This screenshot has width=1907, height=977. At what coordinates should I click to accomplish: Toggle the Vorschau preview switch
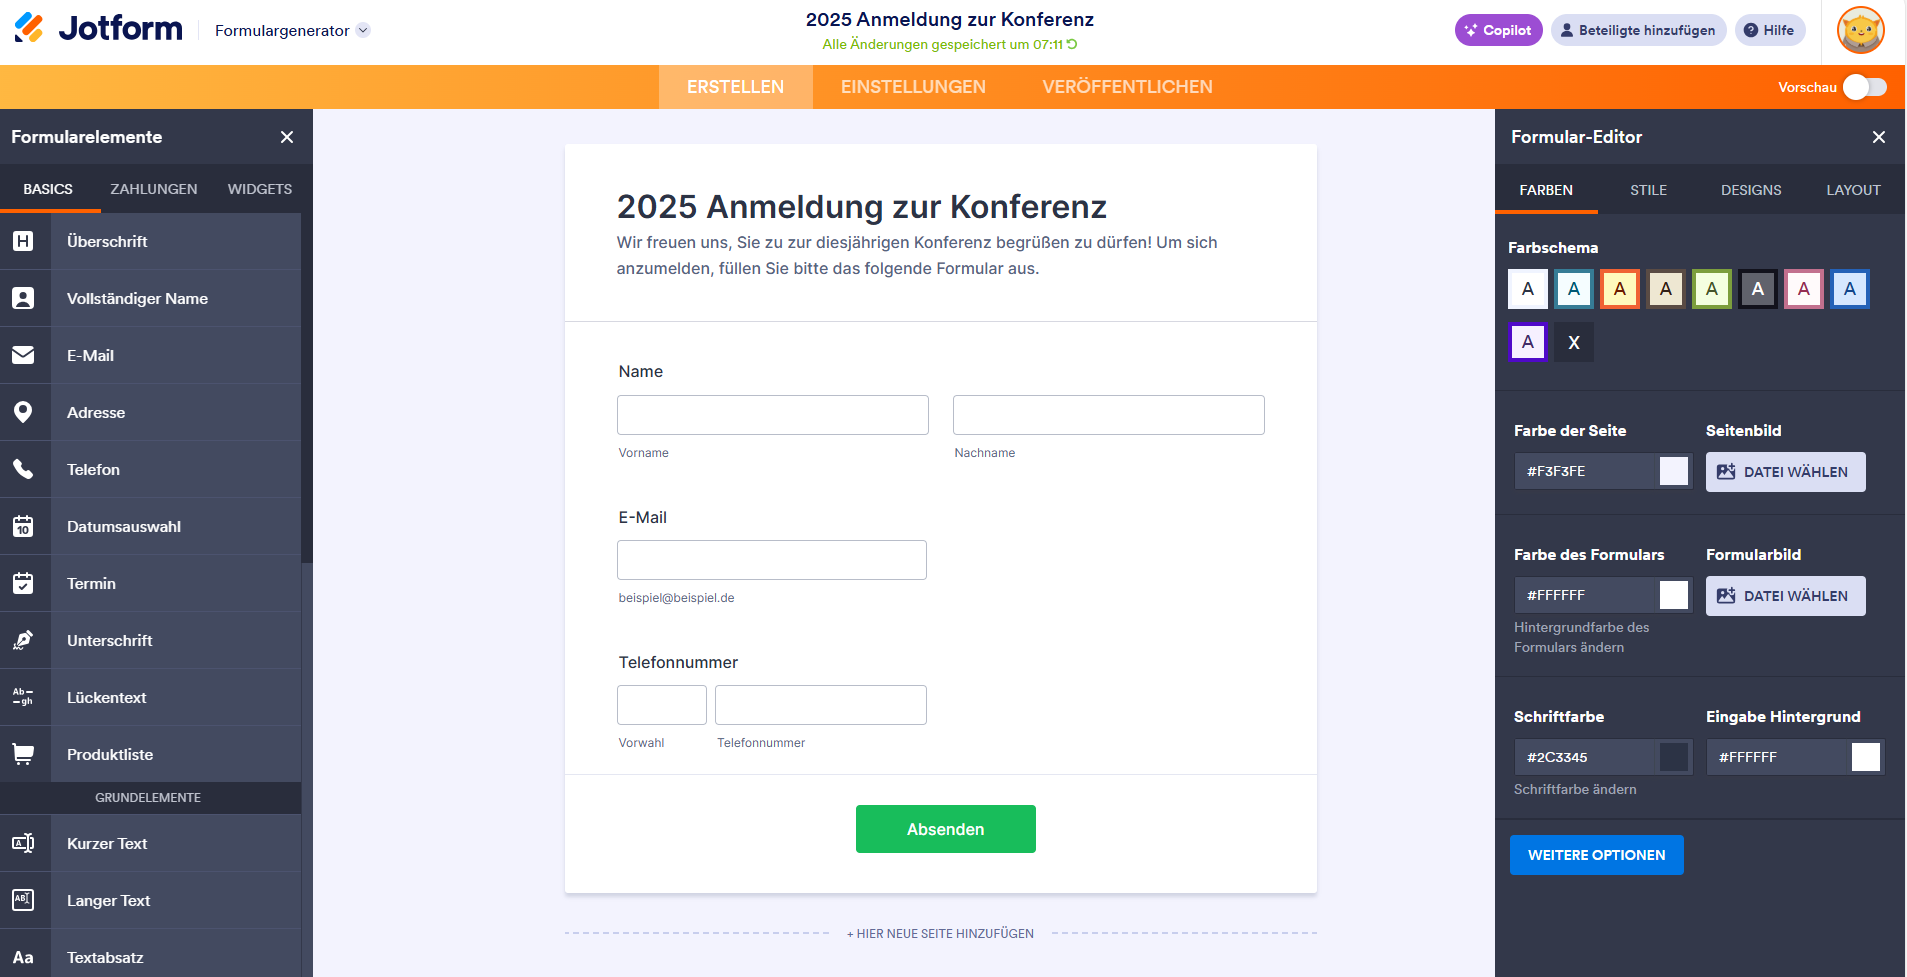tap(1865, 87)
